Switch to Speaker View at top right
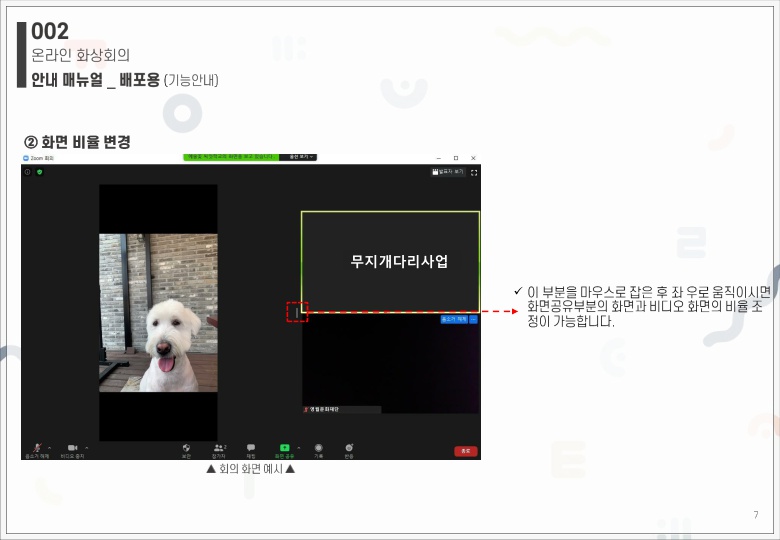 click(x=448, y=172)
